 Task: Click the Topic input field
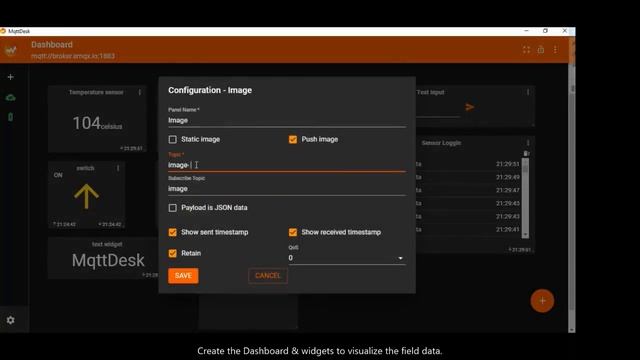pos(287,165)
